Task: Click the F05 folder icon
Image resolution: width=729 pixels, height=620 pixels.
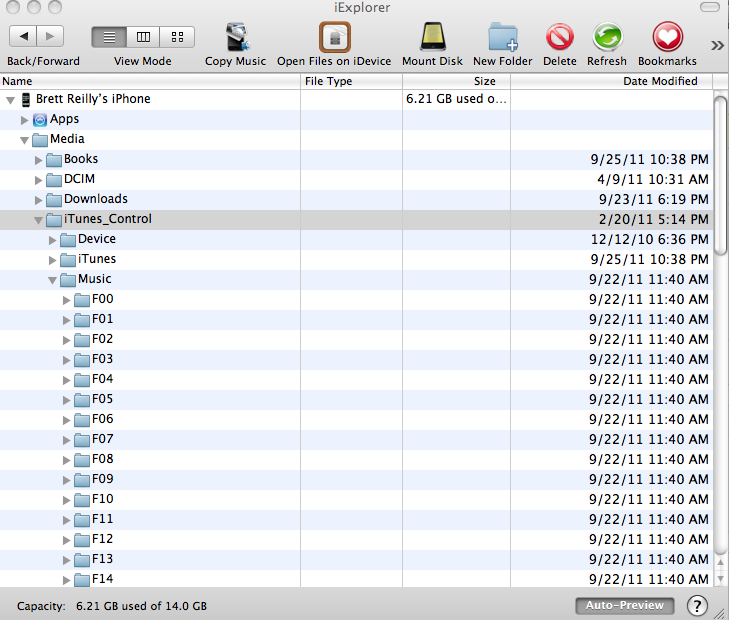Action: (x=82, y=400)
